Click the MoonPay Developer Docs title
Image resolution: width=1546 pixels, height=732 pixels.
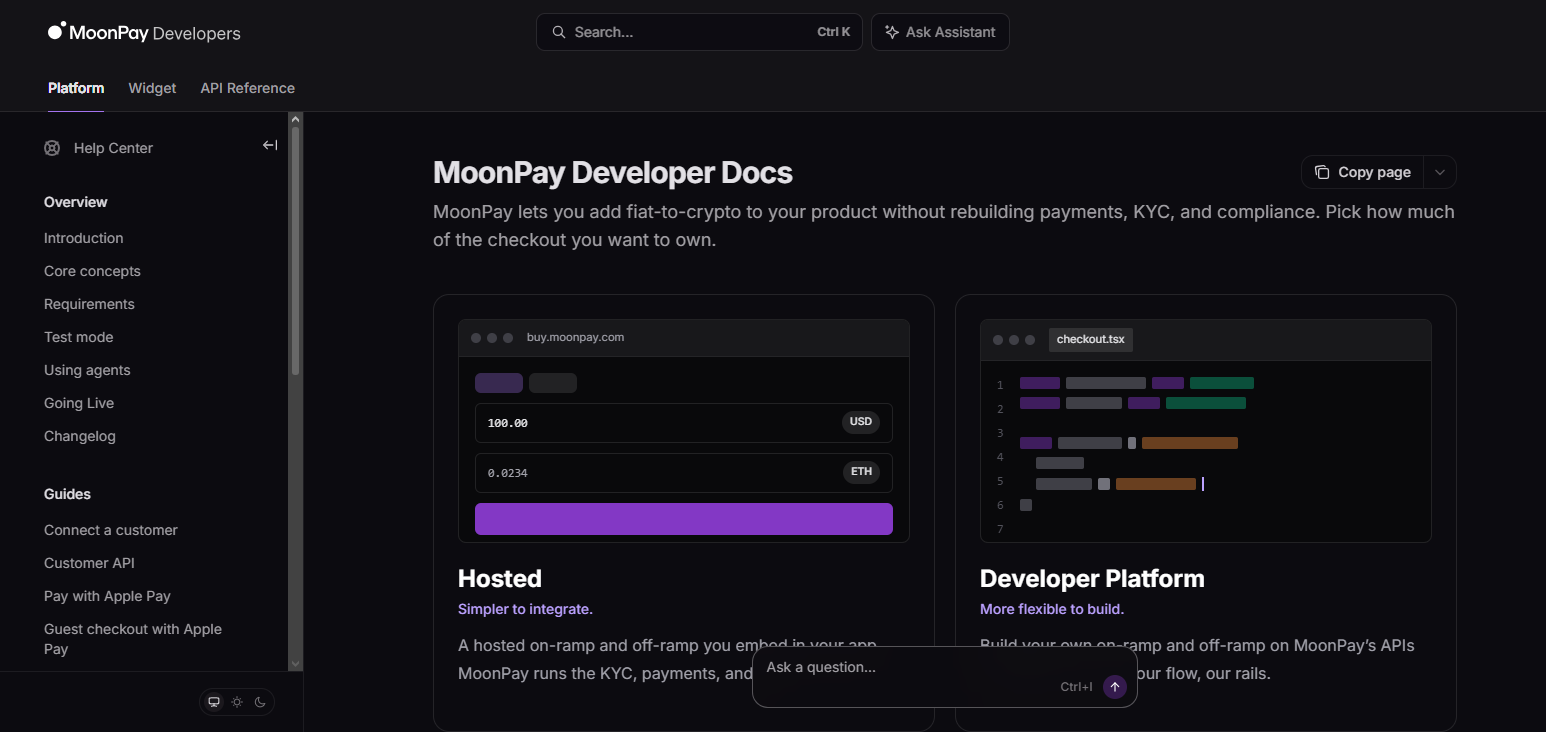[x=613, y=173]
